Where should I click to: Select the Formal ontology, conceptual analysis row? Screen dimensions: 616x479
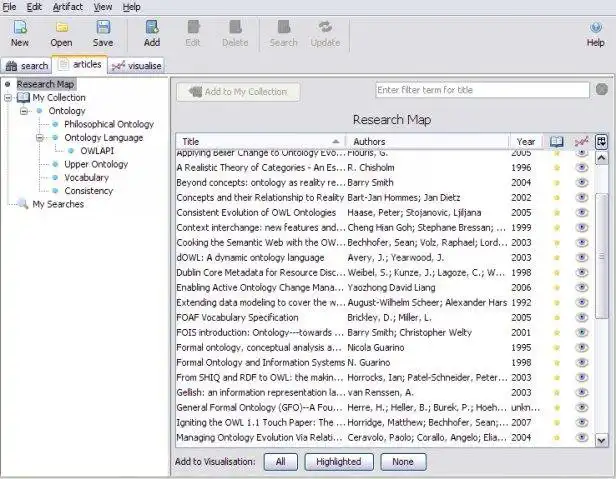[385, 348]
